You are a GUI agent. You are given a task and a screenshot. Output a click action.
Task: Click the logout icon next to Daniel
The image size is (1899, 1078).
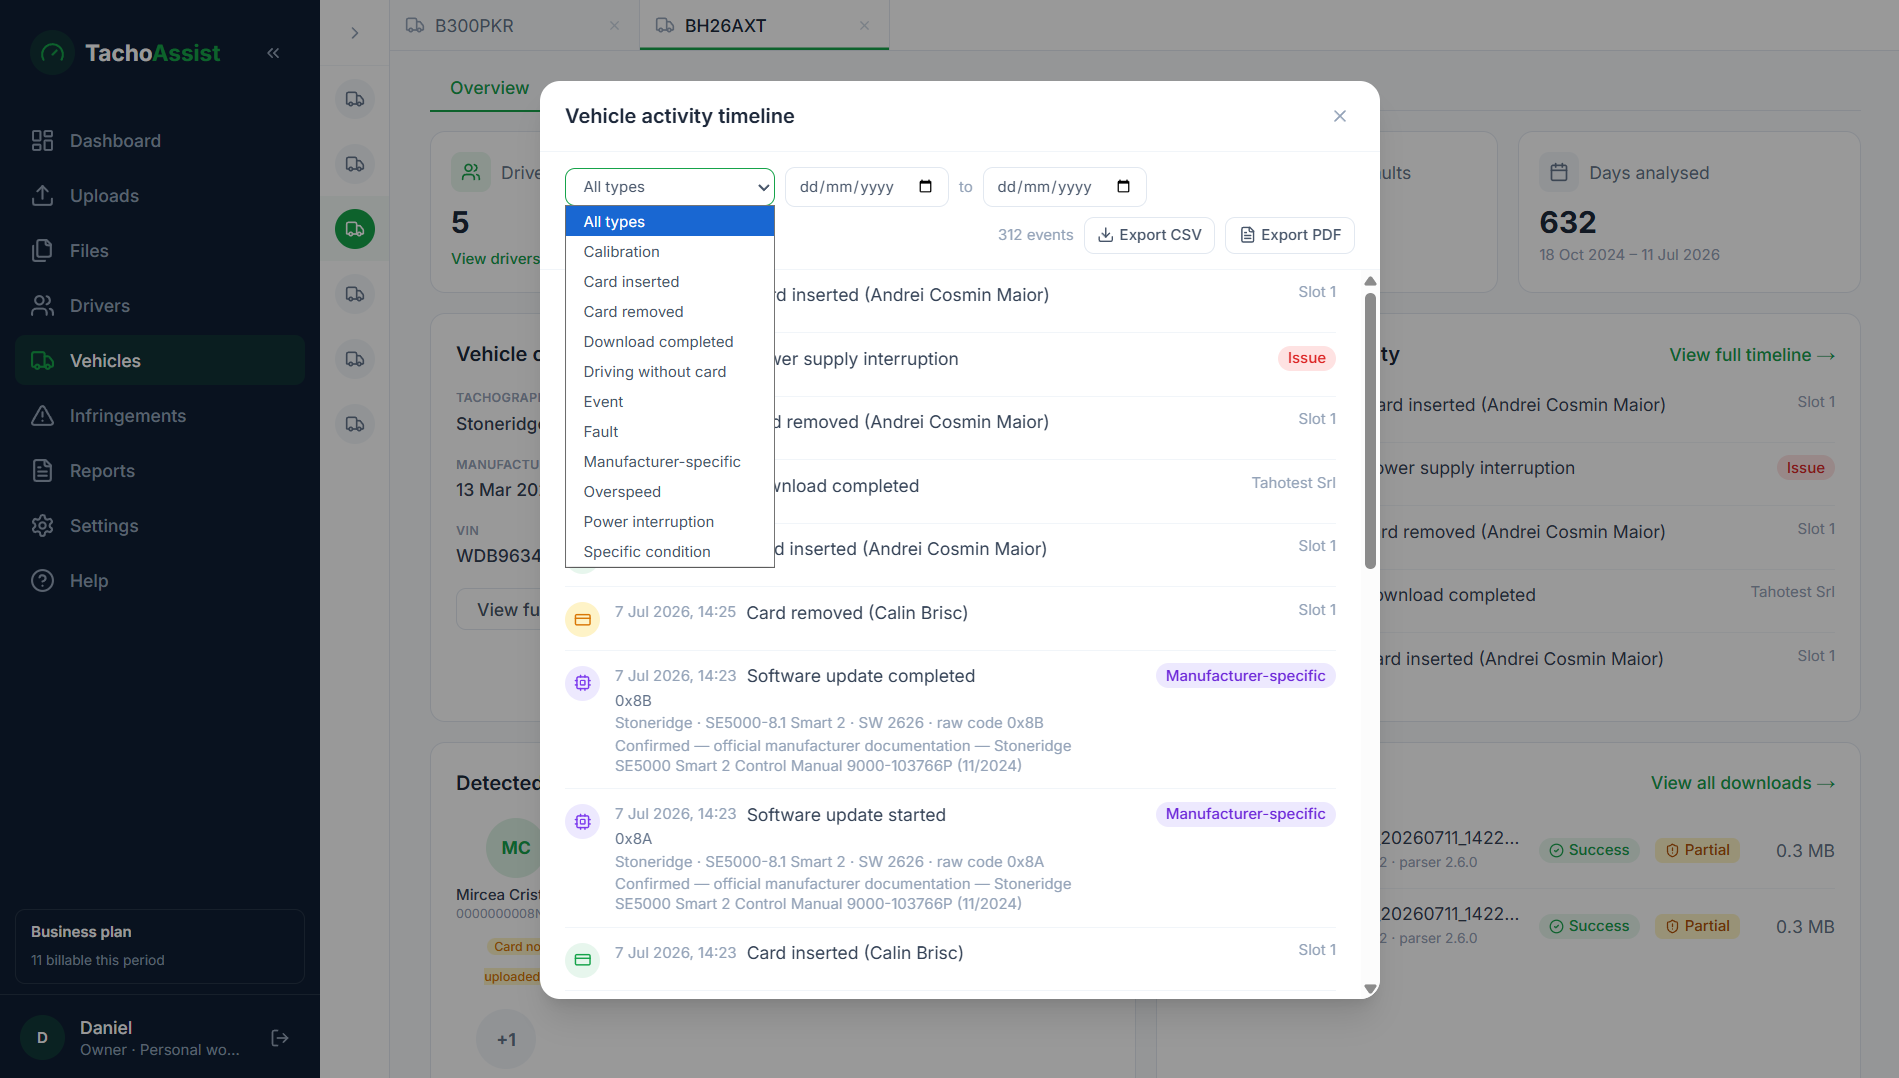click(280, 1038)
